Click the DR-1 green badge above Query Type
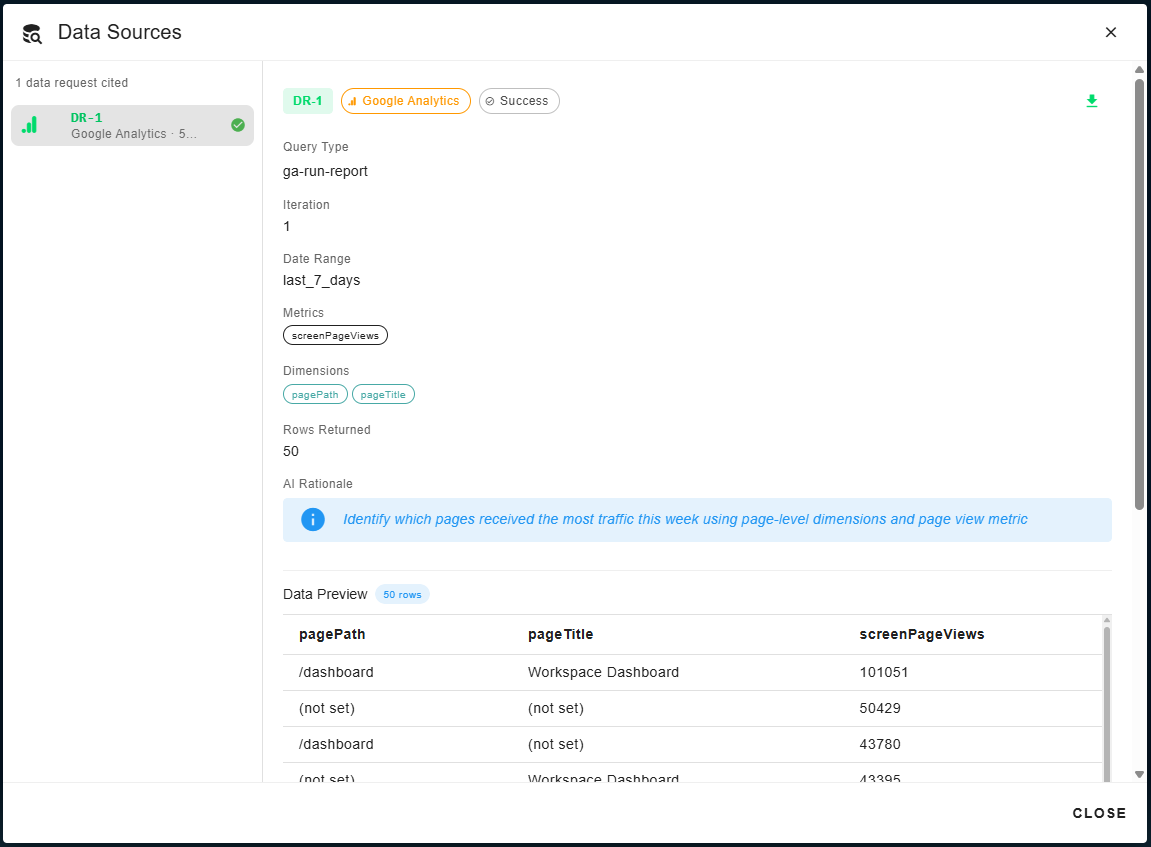Image resolution: width=1151 pixels, height=847 pixels. [307, 101]
